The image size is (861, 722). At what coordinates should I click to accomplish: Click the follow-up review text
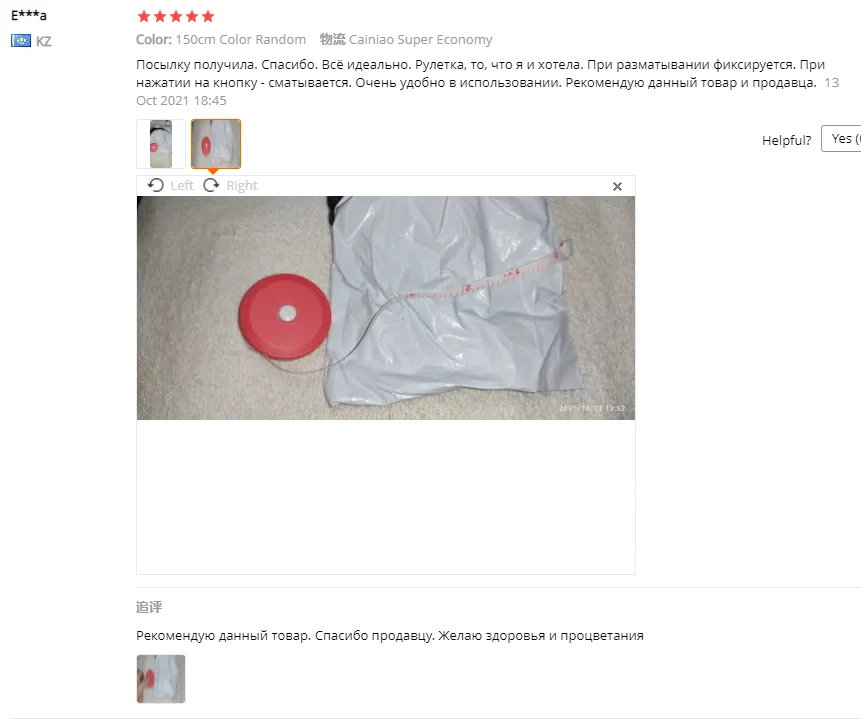coord(390,636)
